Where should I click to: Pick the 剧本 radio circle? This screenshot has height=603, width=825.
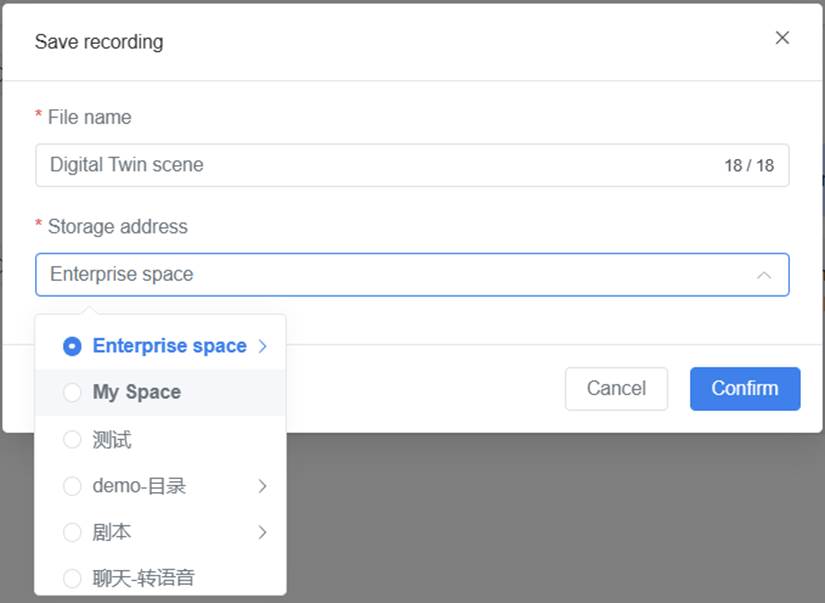72,532
